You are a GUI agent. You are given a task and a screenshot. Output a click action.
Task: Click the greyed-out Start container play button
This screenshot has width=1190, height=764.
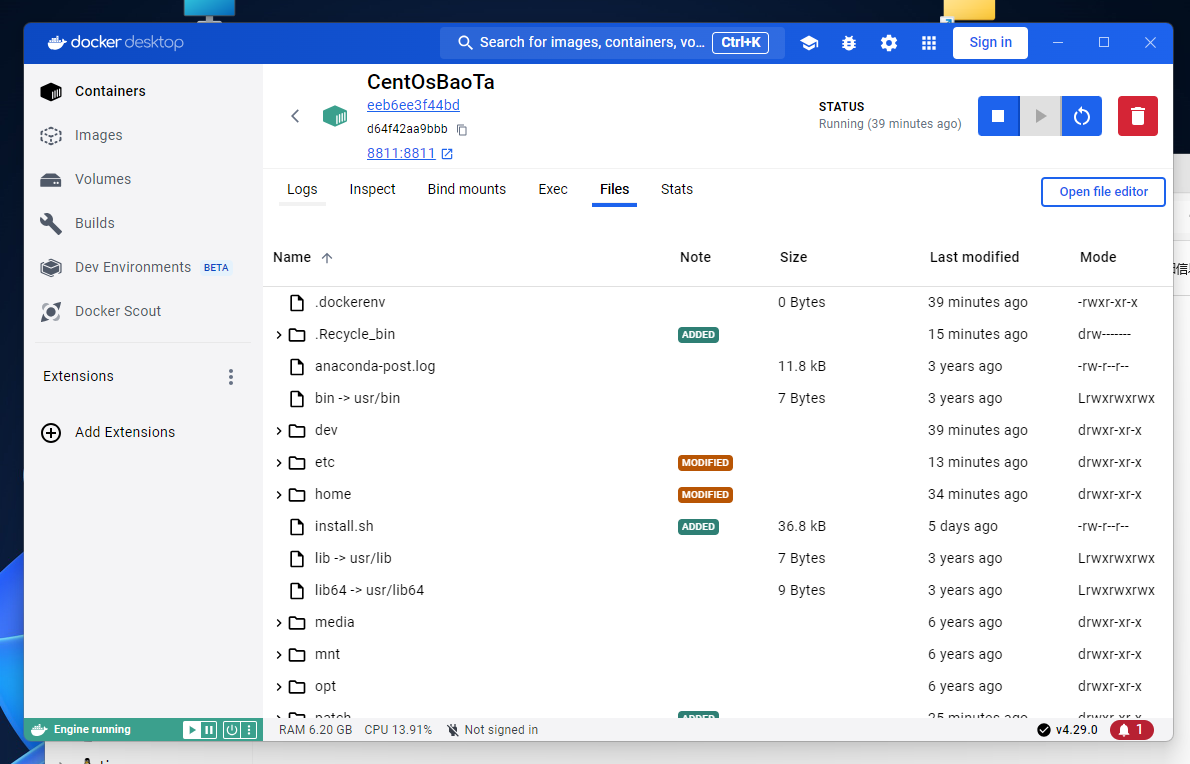point(1040,116)
